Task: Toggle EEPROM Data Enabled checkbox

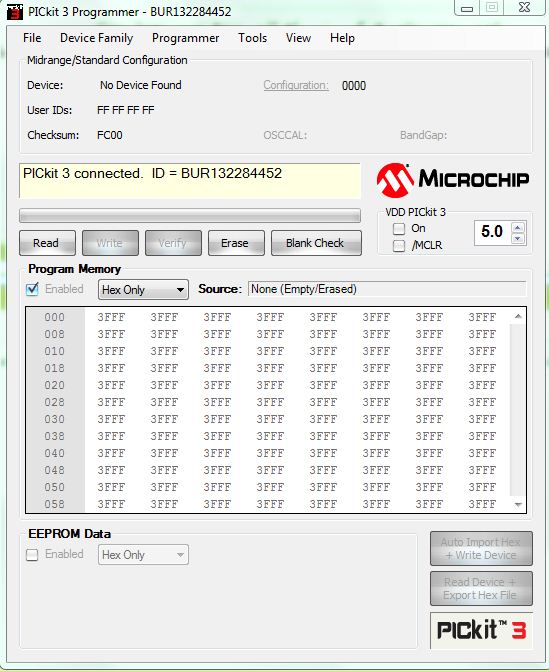Action: (x=32, y=555)
